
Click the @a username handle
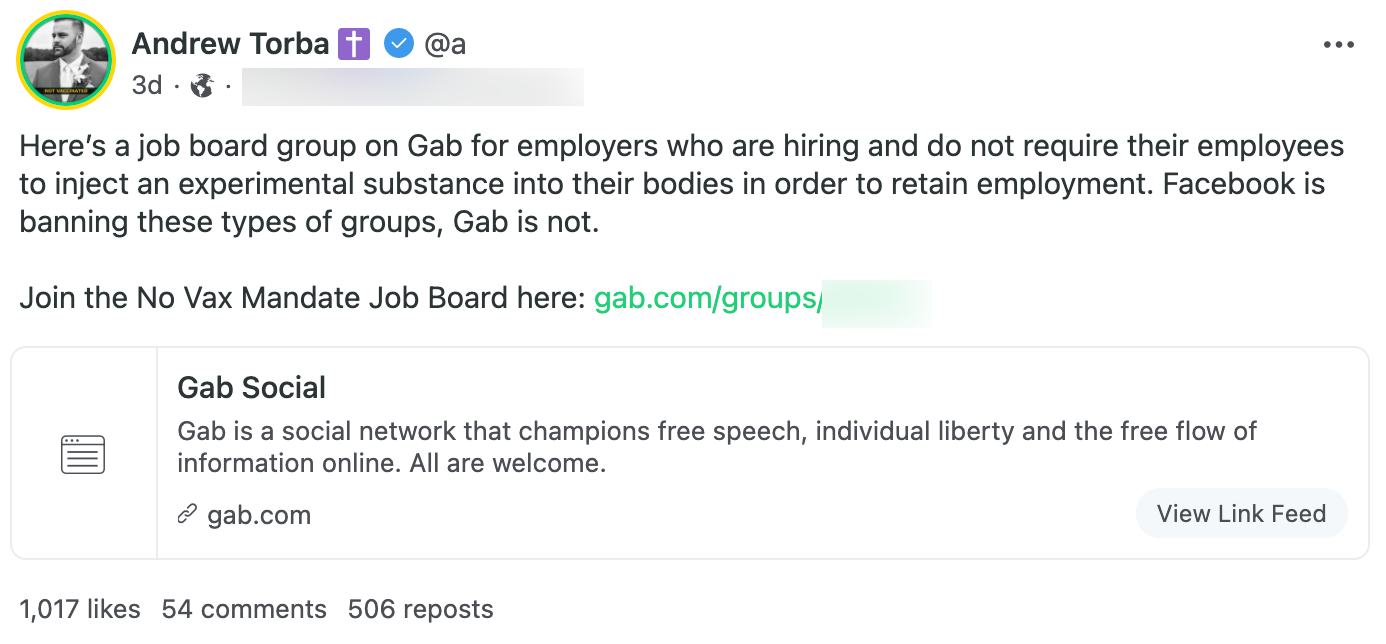pos(445,44)
